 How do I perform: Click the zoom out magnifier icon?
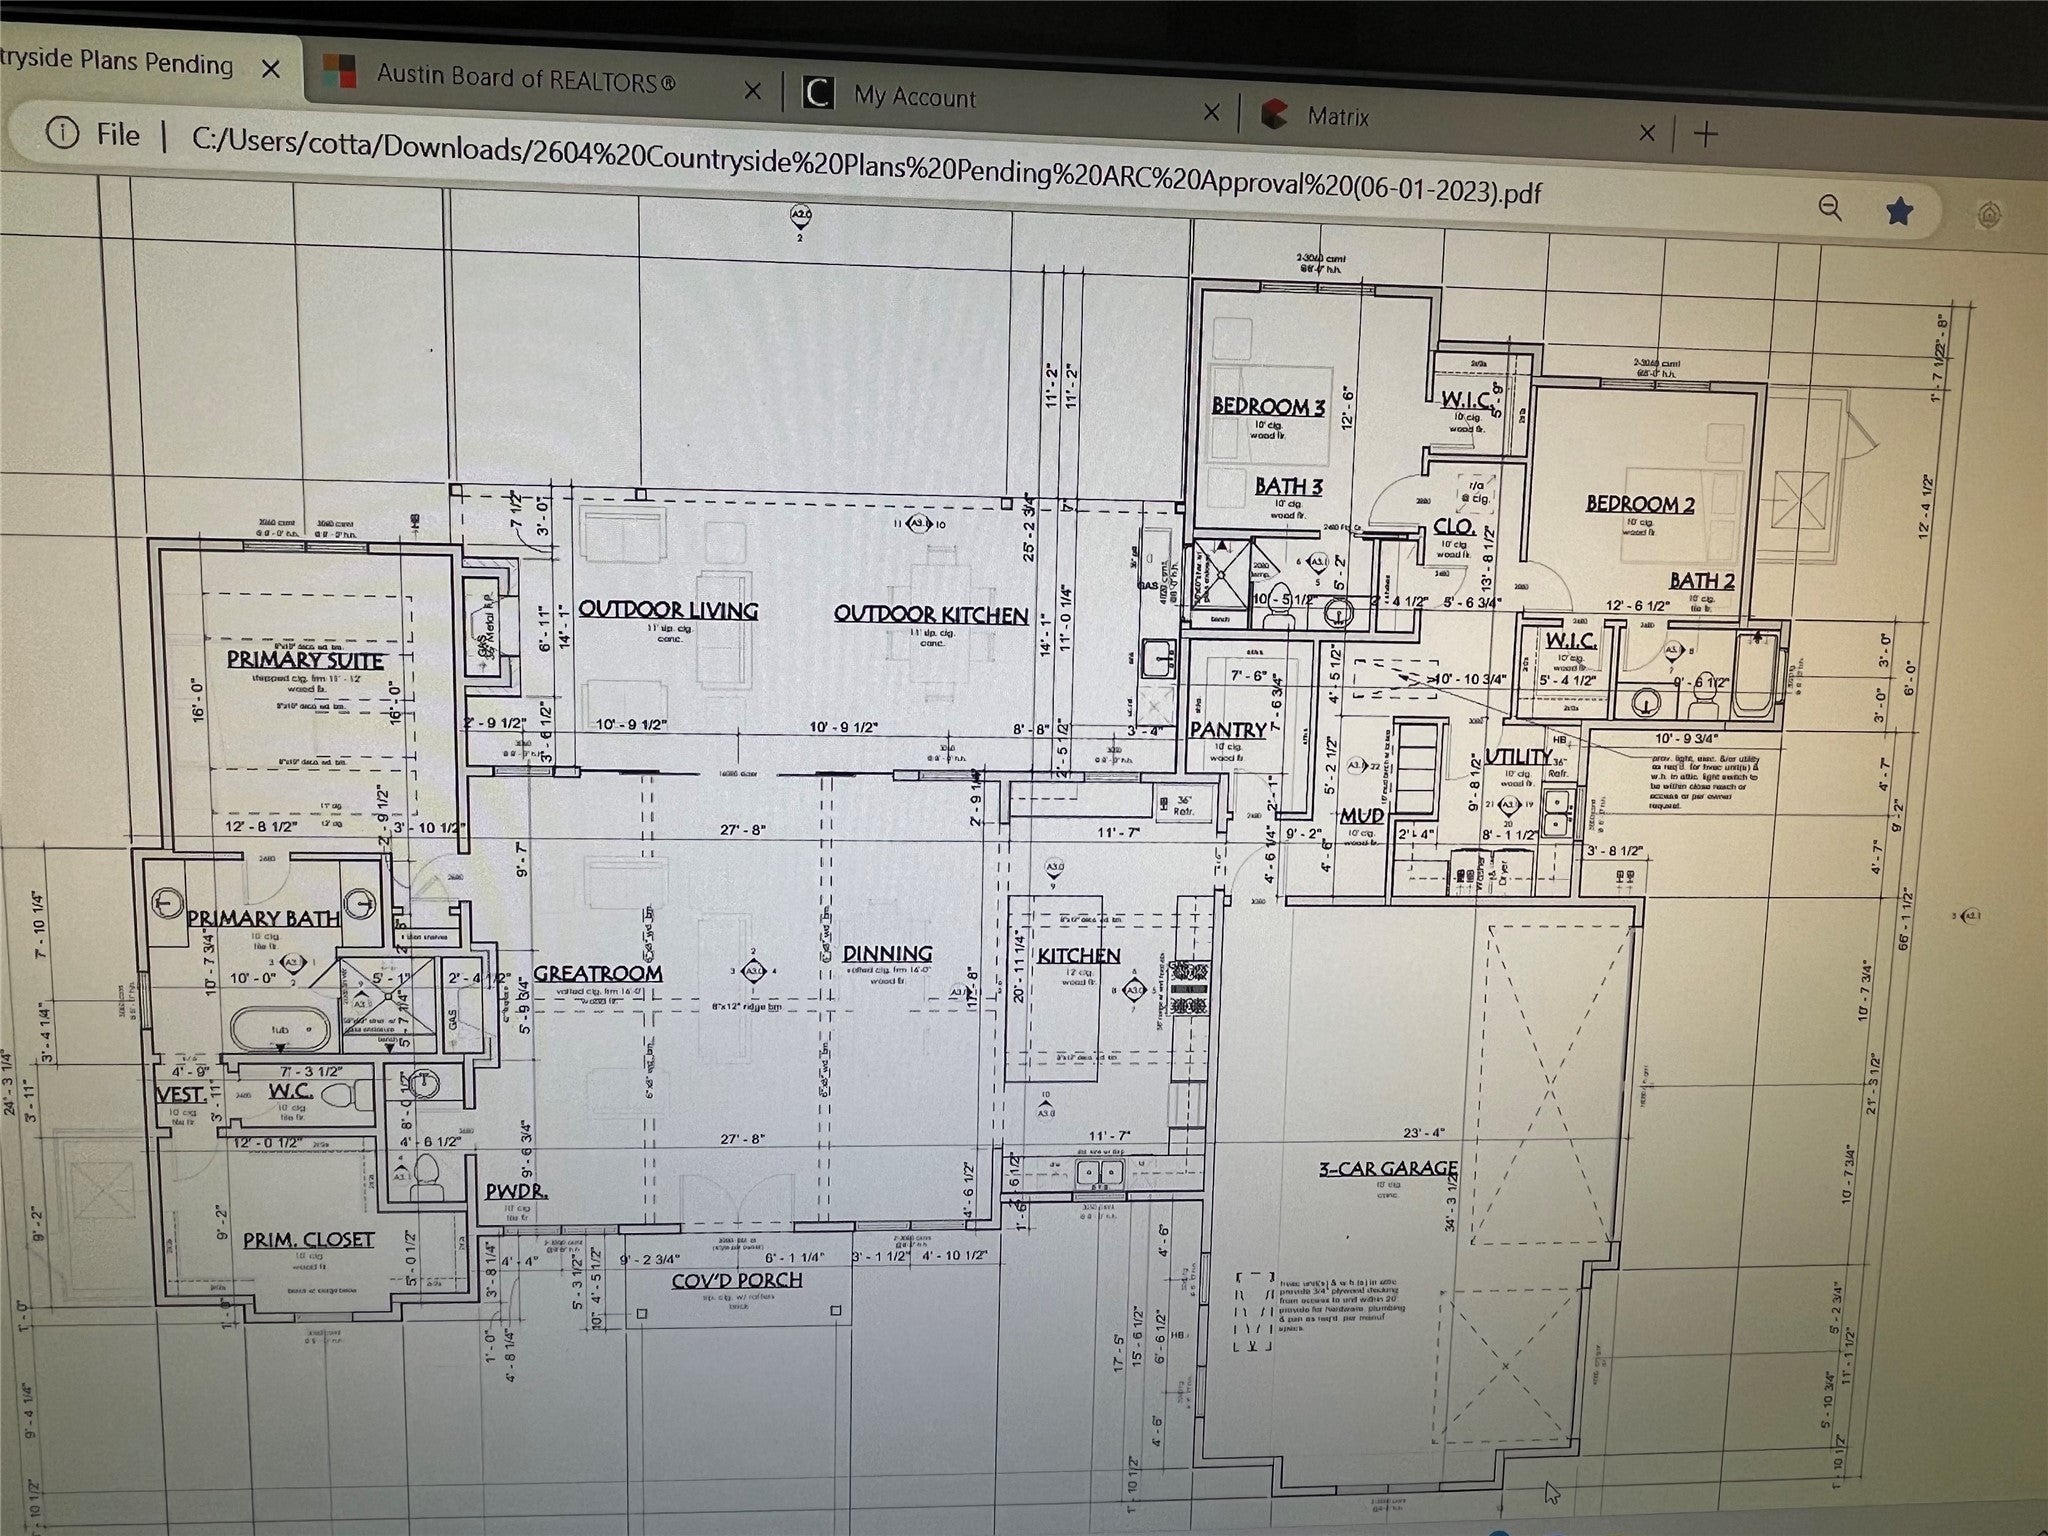click(x=1830, y=208)
